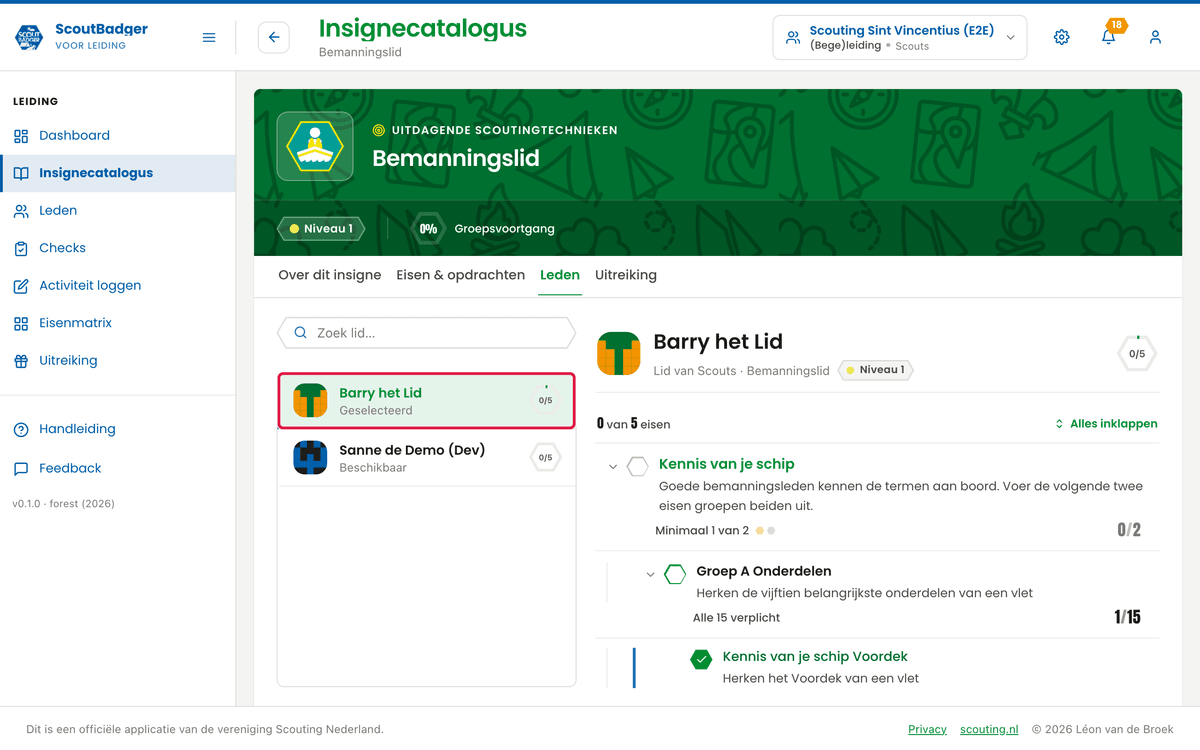
Task: Click the ScoutBadger logo
Action: point(29,37)
